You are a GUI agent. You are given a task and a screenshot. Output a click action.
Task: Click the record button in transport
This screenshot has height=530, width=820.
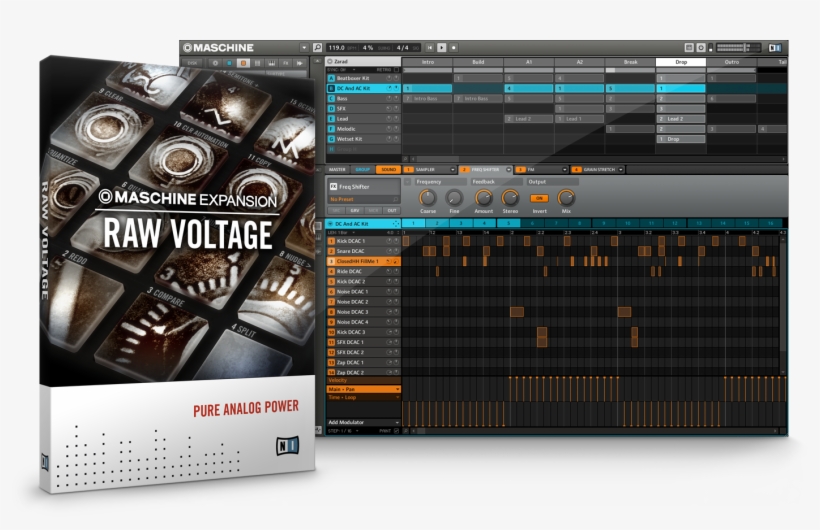[x=453, y=48]
